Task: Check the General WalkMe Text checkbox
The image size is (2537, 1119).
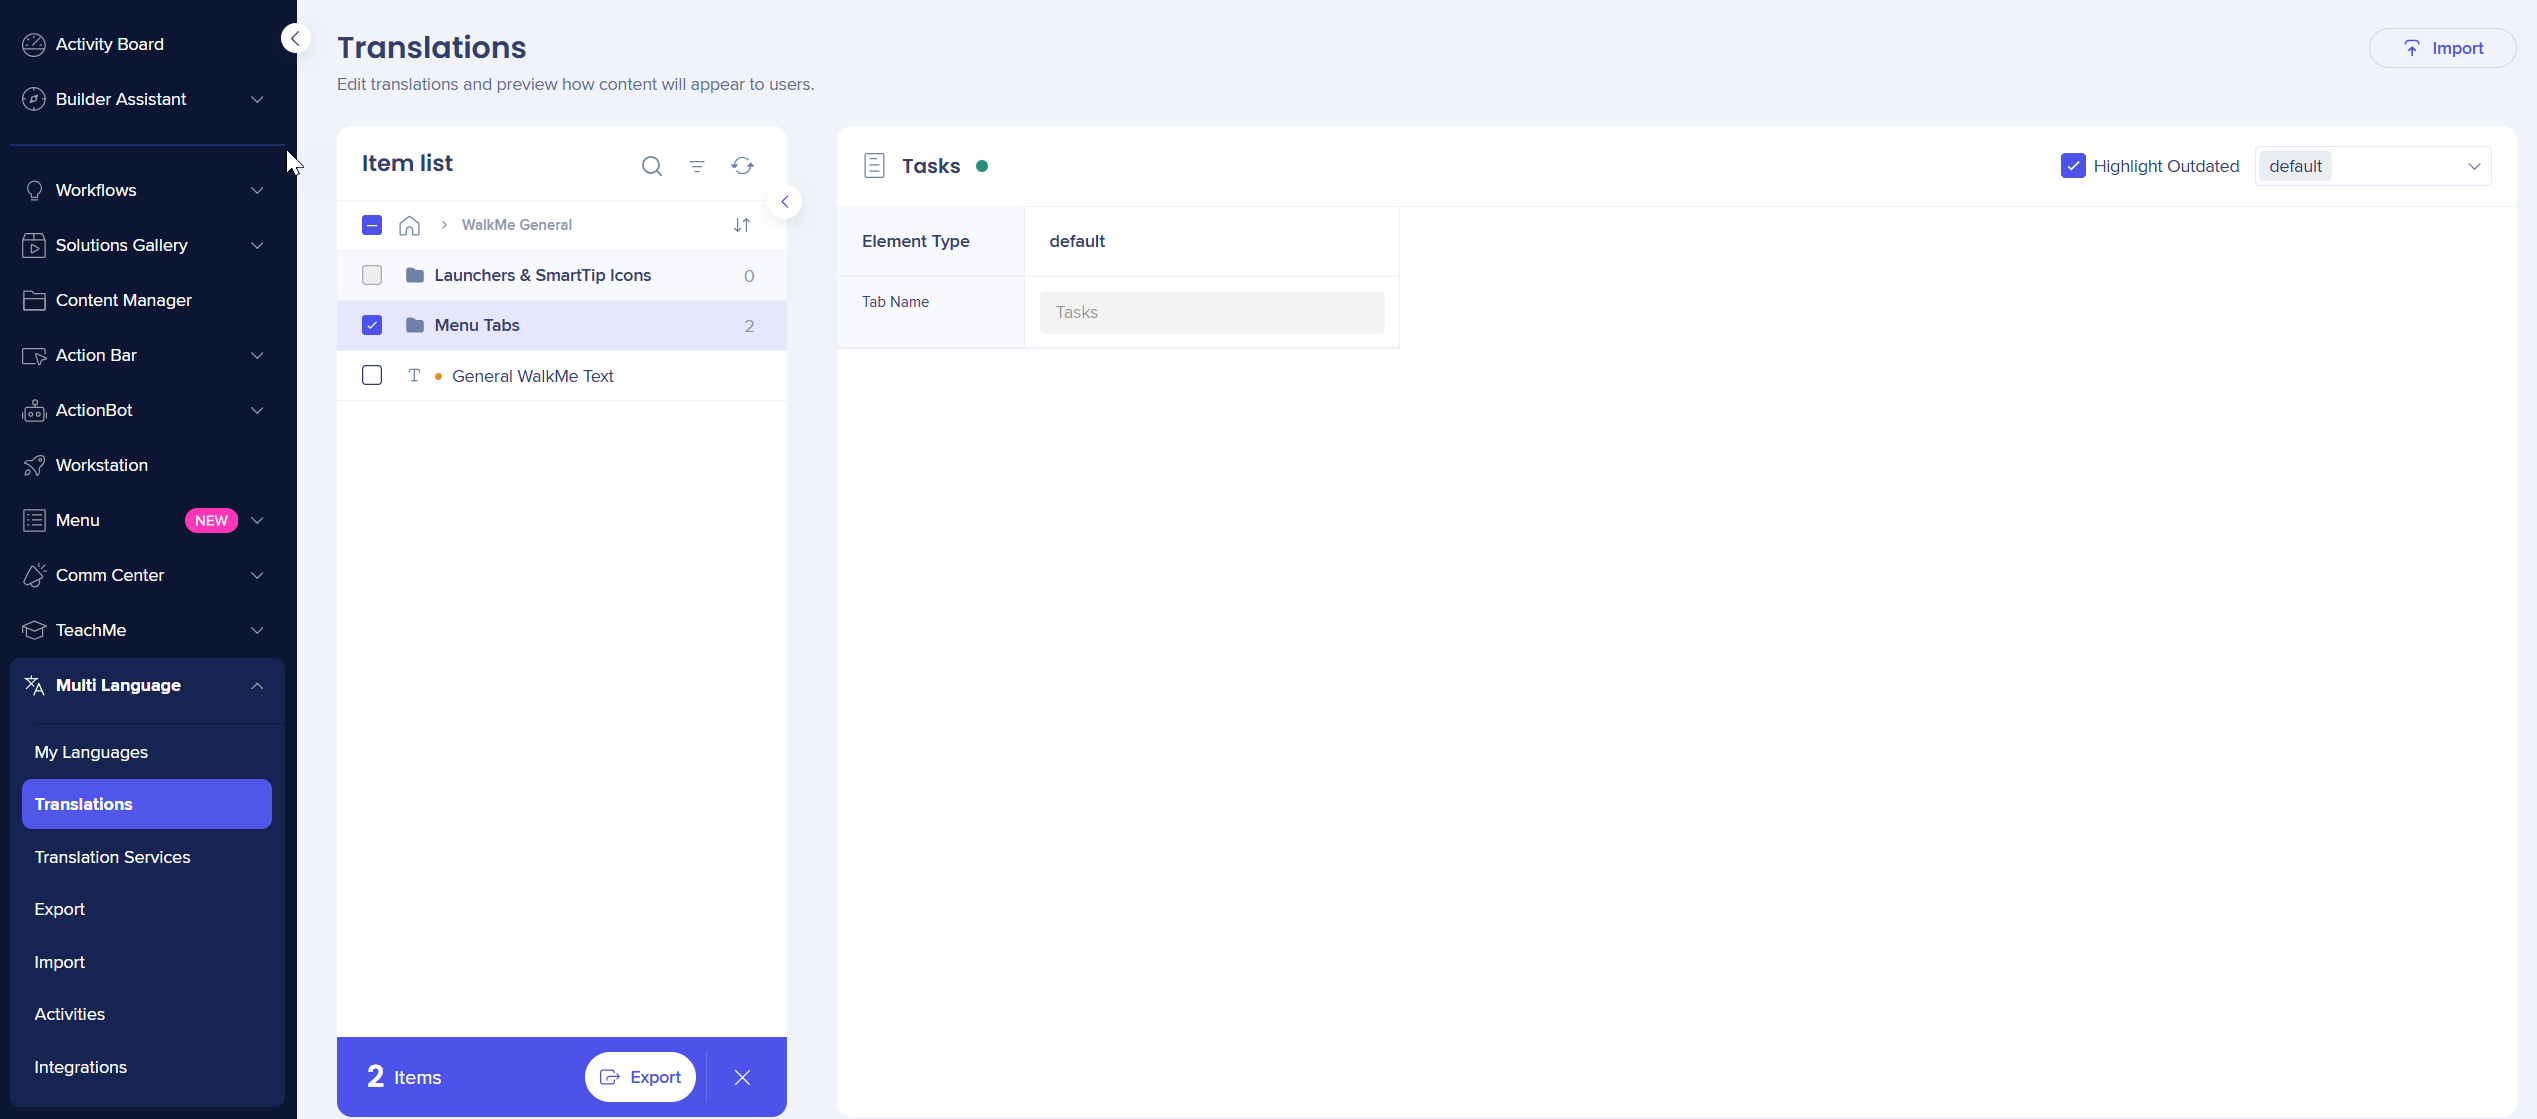Action: point(372,376)
